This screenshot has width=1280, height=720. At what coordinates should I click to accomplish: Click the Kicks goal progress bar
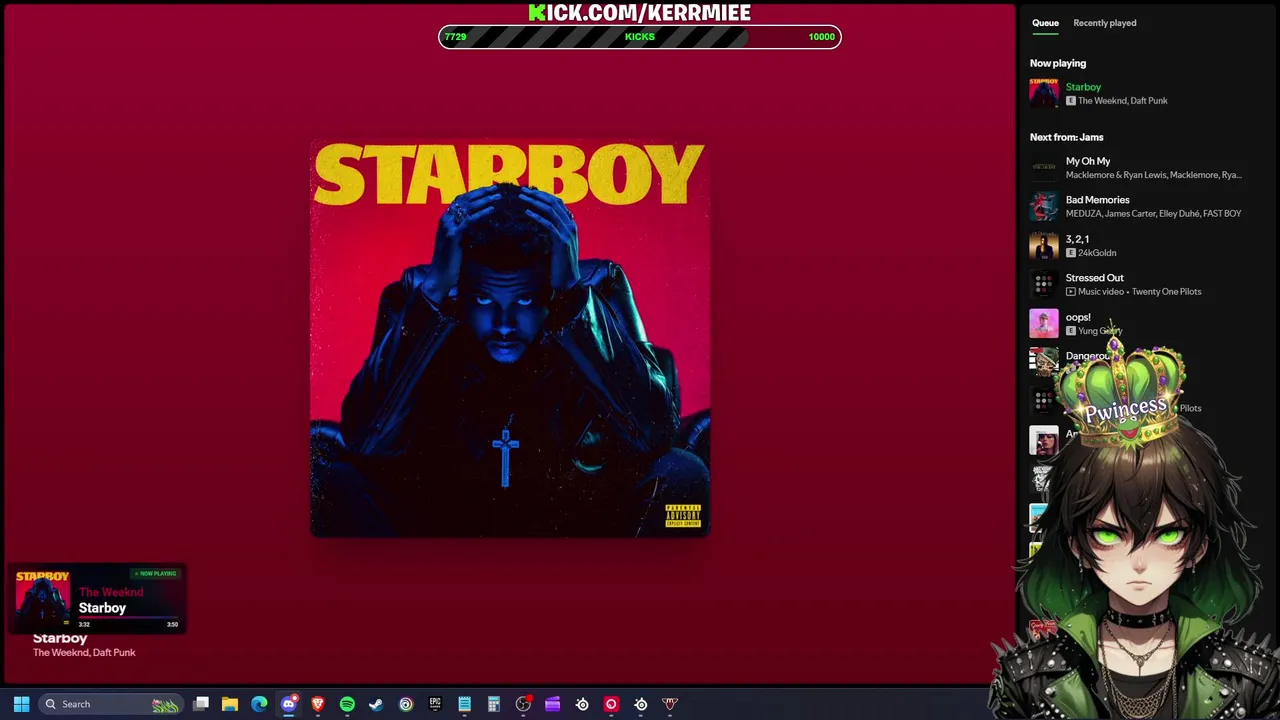click(640, 37)
